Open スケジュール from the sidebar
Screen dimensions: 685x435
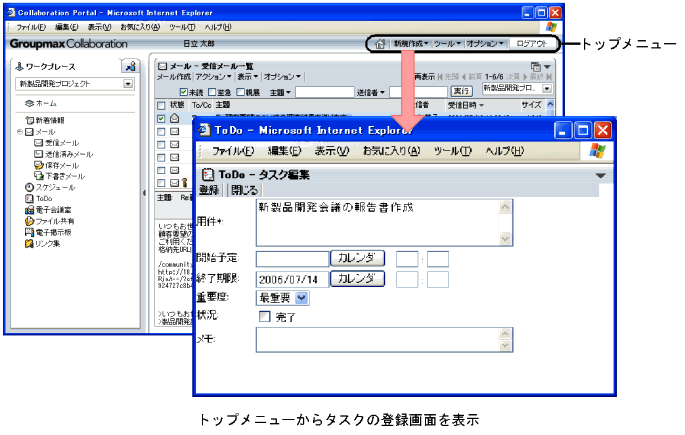(50, 187)
